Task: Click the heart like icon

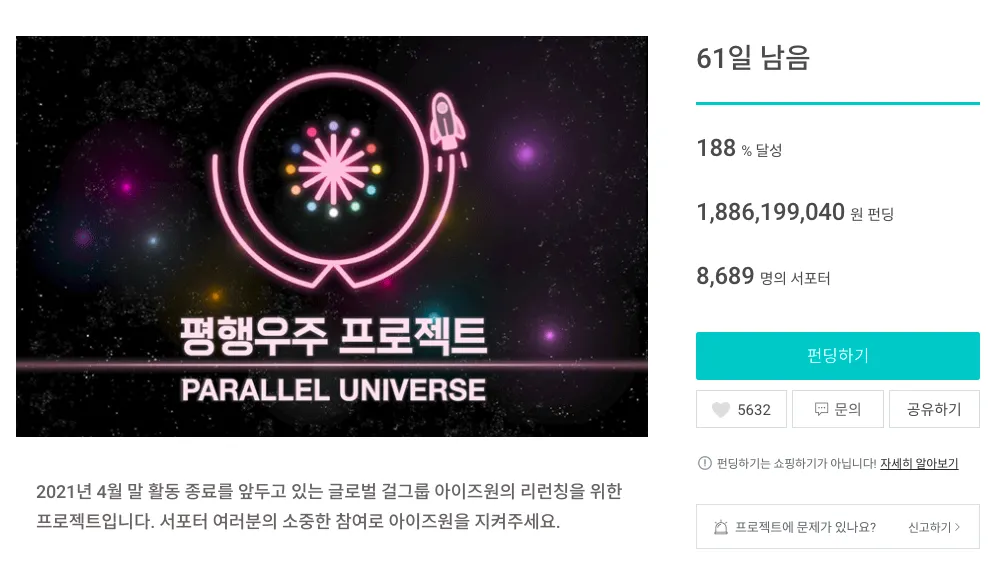Action: [720, 410]
